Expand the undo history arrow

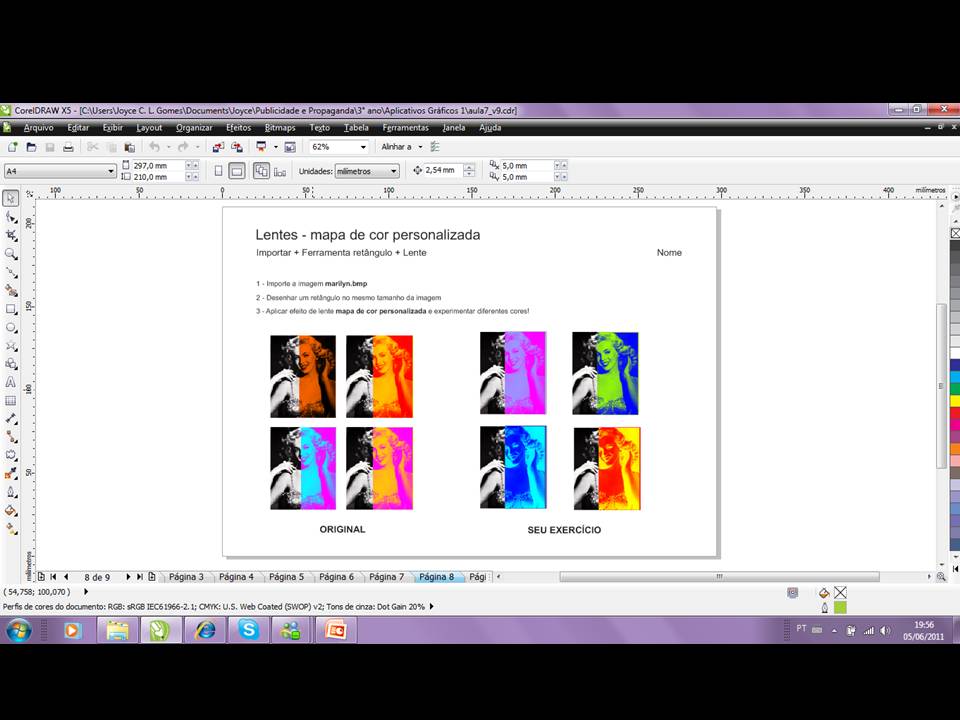(168, 147)
